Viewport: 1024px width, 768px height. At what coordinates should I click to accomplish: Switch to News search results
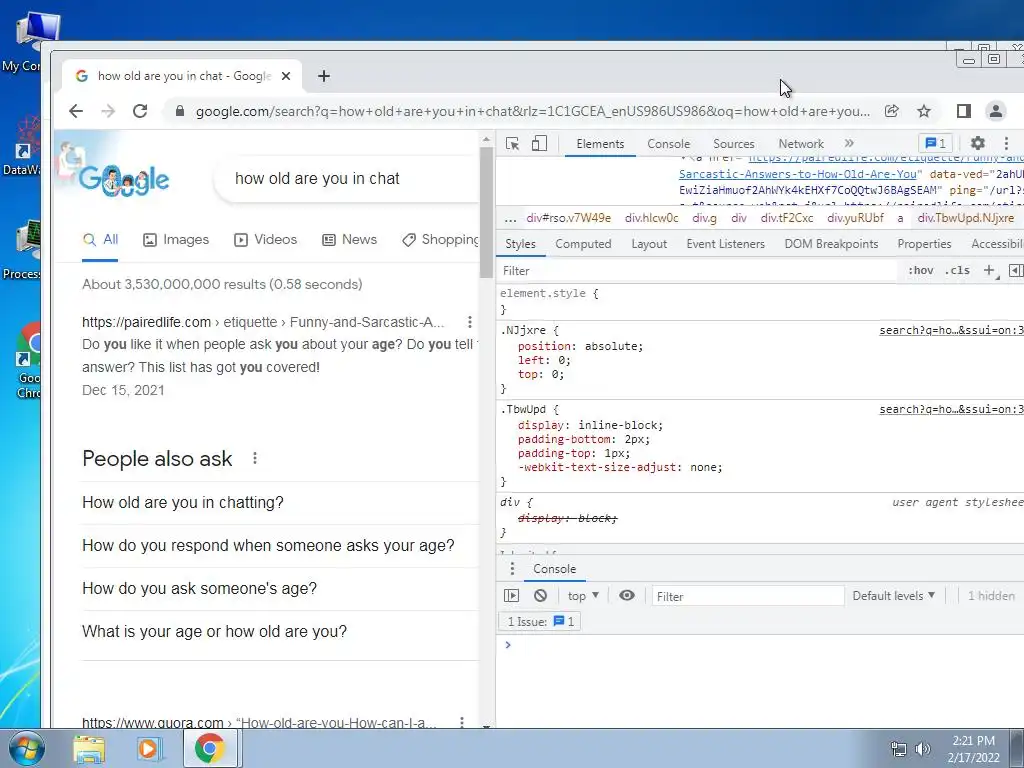click(349, 240)
